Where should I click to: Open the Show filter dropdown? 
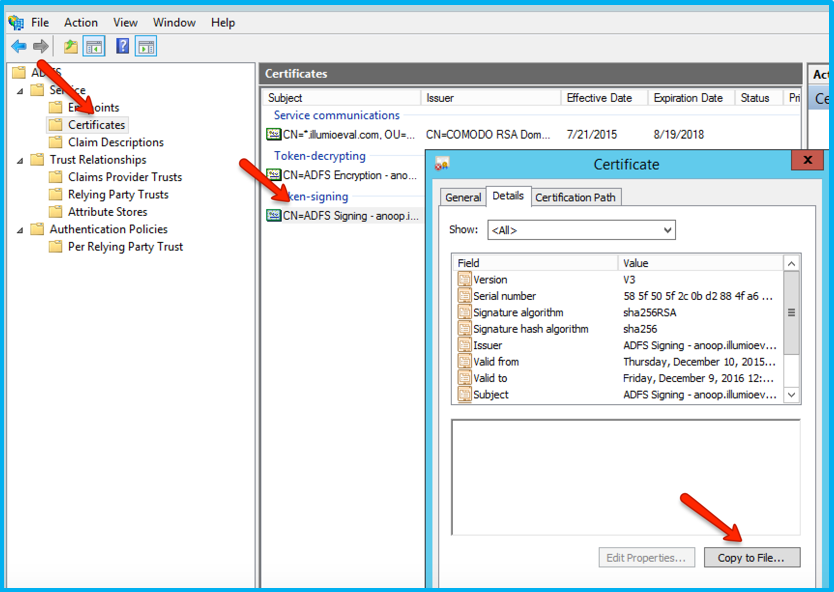pyautogui.click(x=581, y=230)
